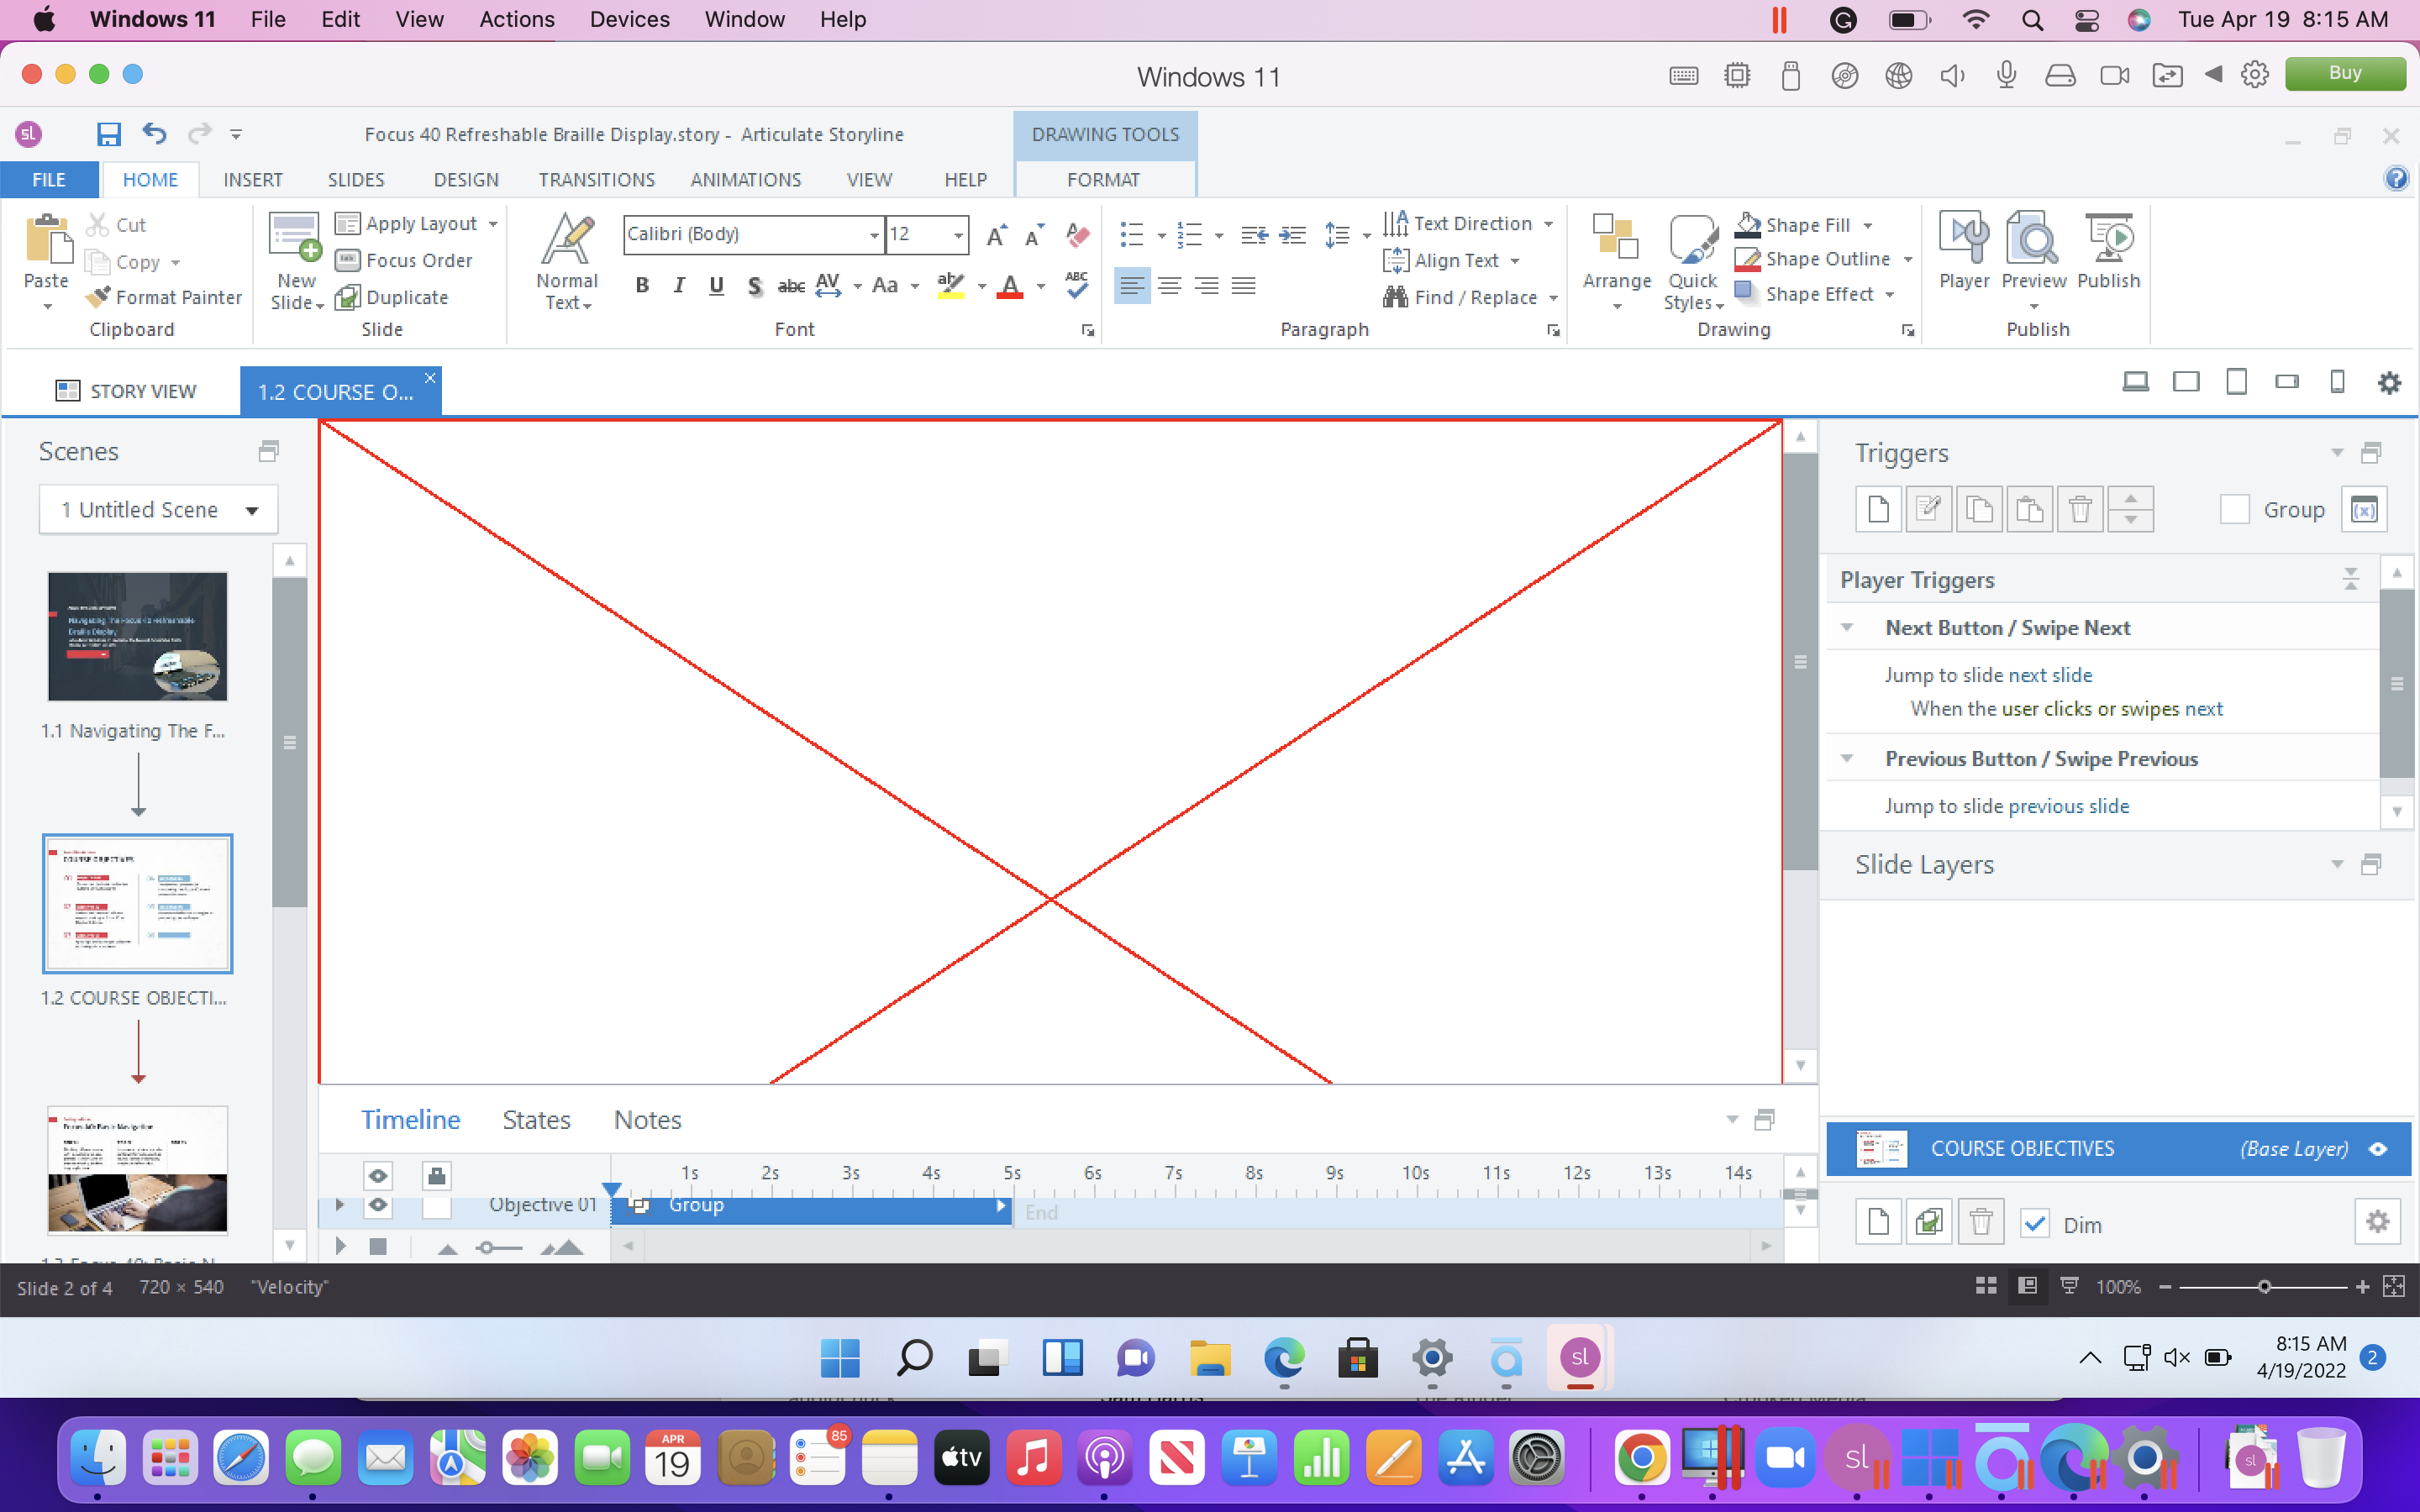This screenshot has height=1512, width=2420.
Task: Create a new trigger in Triggers panel
Action: click(1878, 509)
